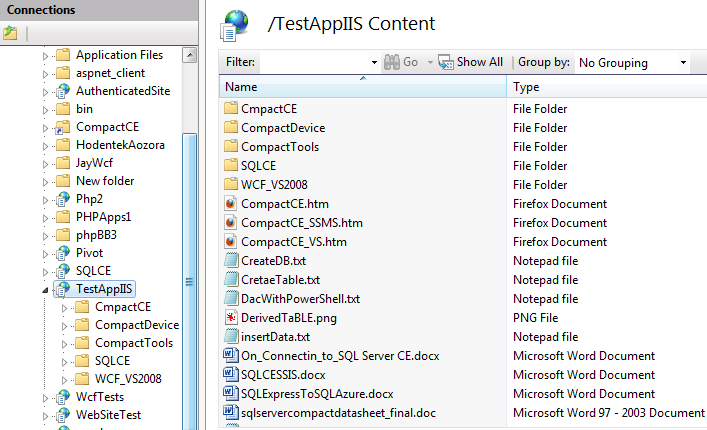The image size is (707, 430).
Task: Select CretaeTable.txt in content list
Action: coord(280,279)
